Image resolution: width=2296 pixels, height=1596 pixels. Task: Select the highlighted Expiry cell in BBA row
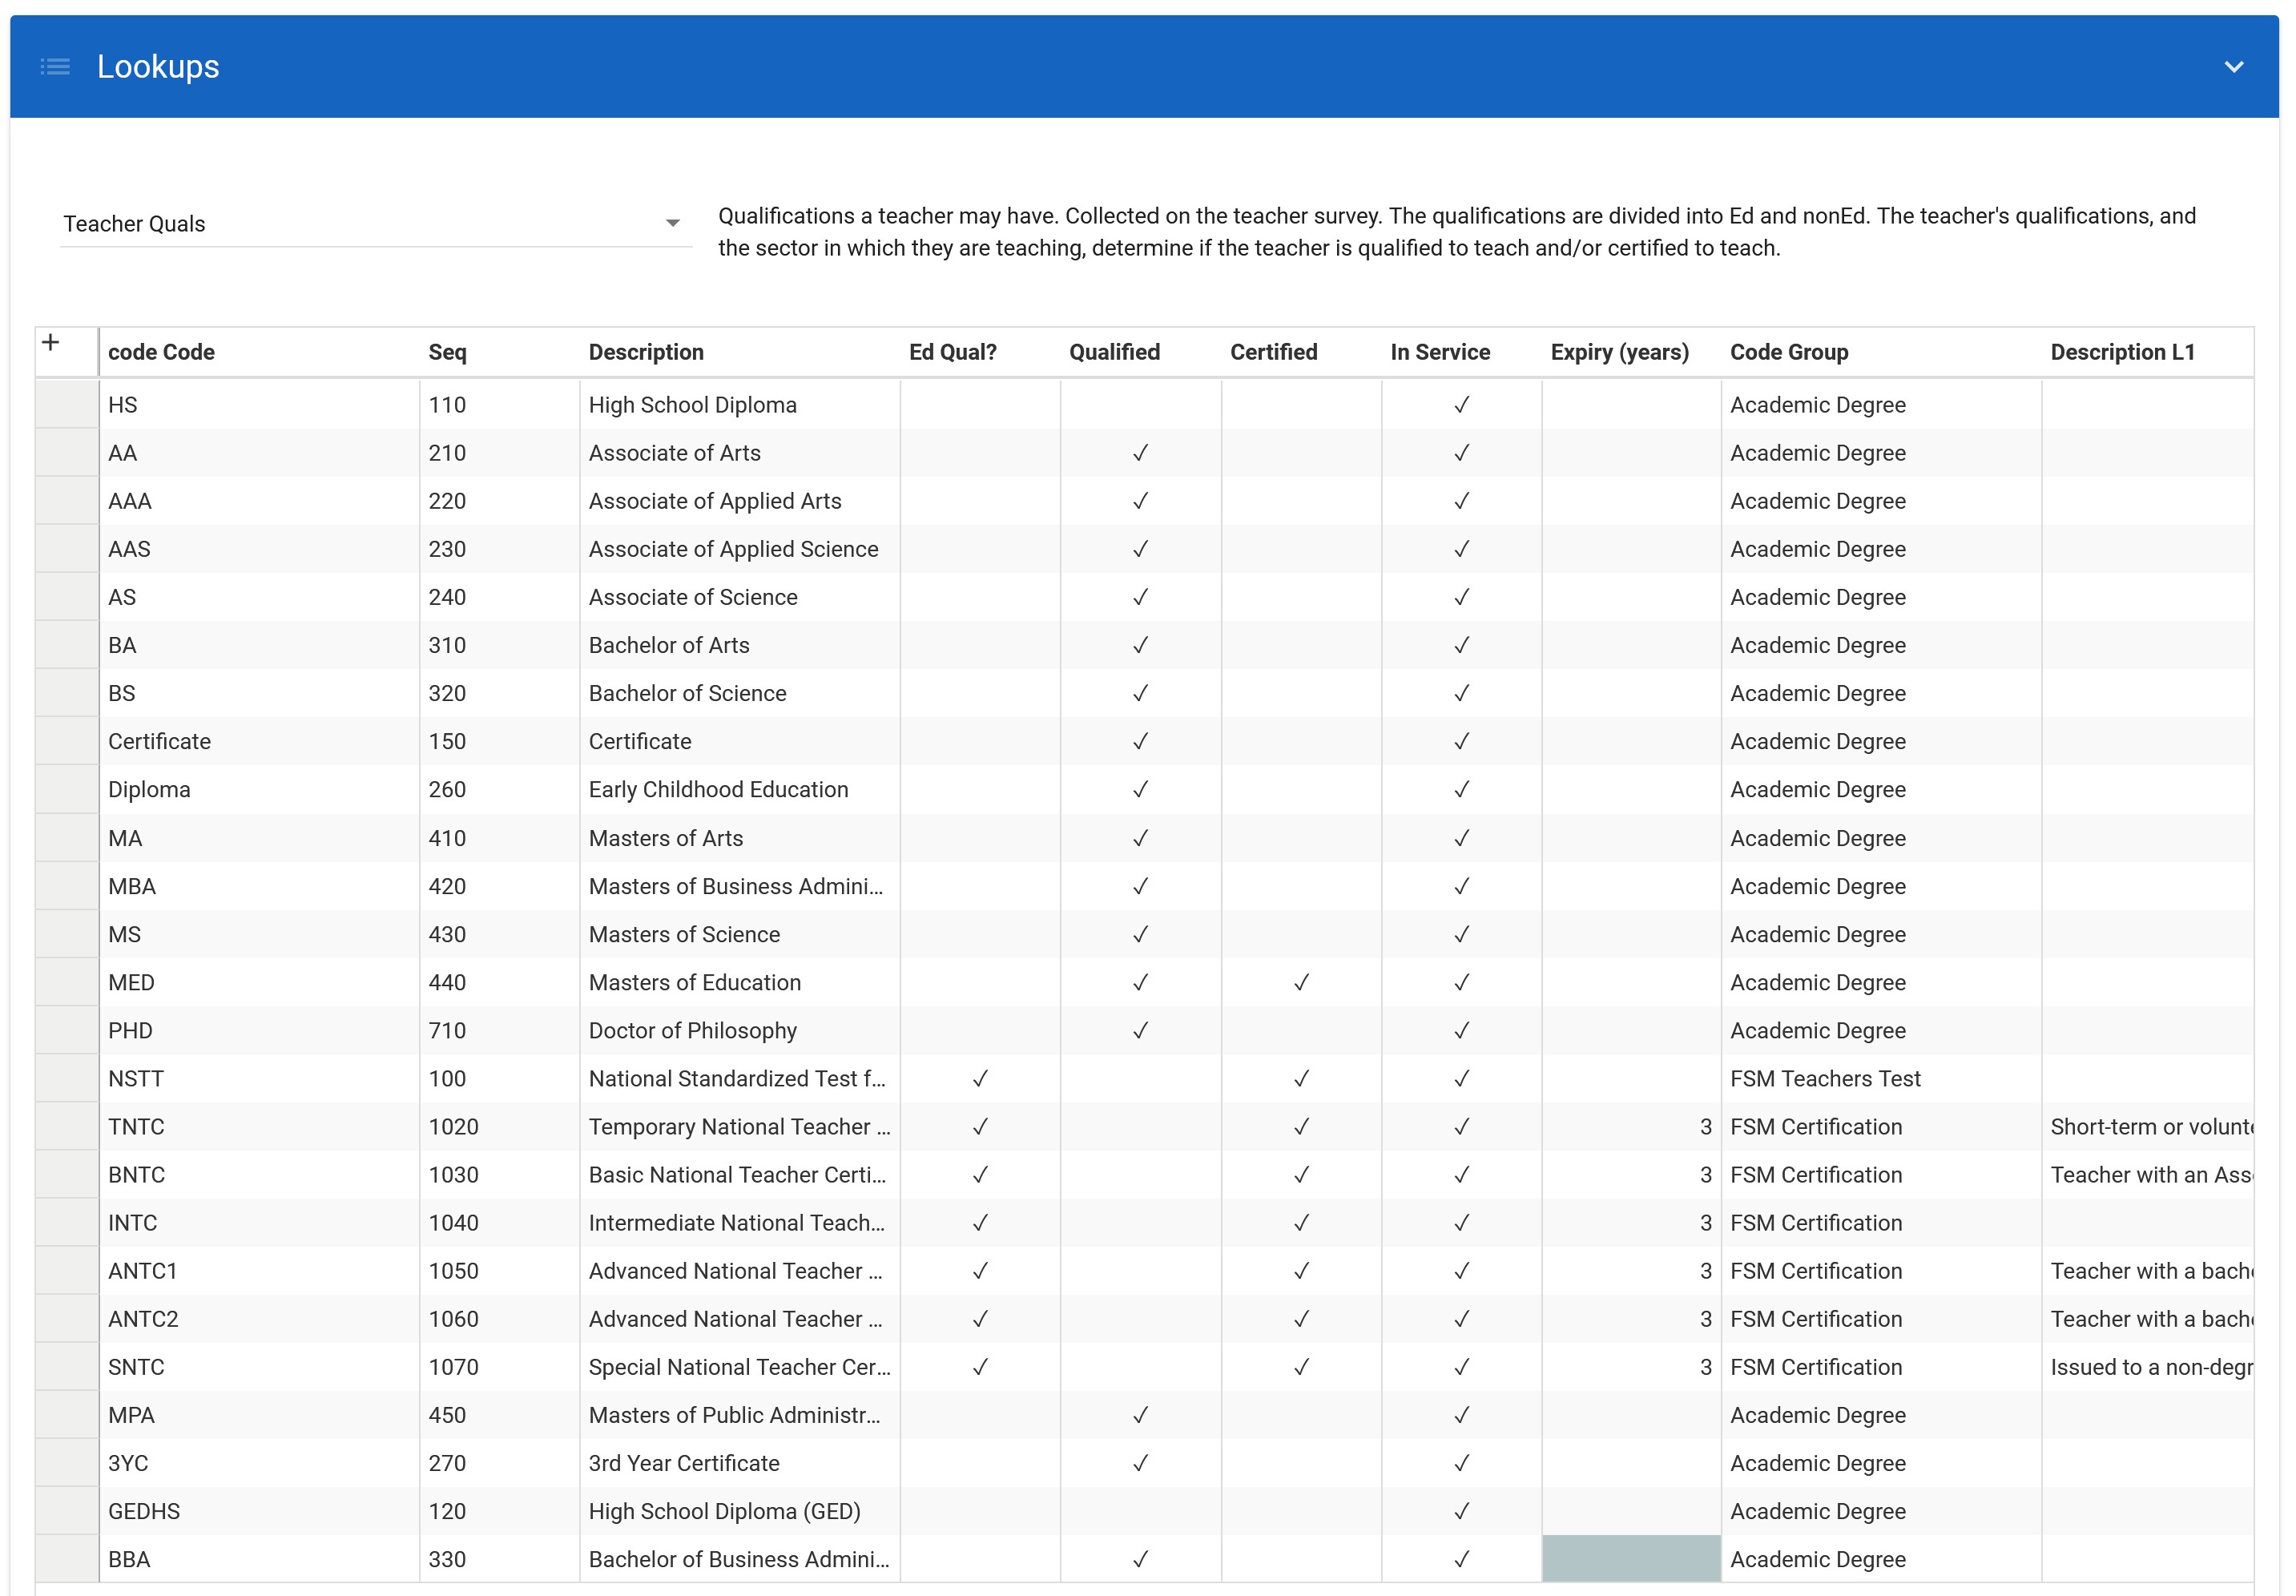pos(1630,1558)
